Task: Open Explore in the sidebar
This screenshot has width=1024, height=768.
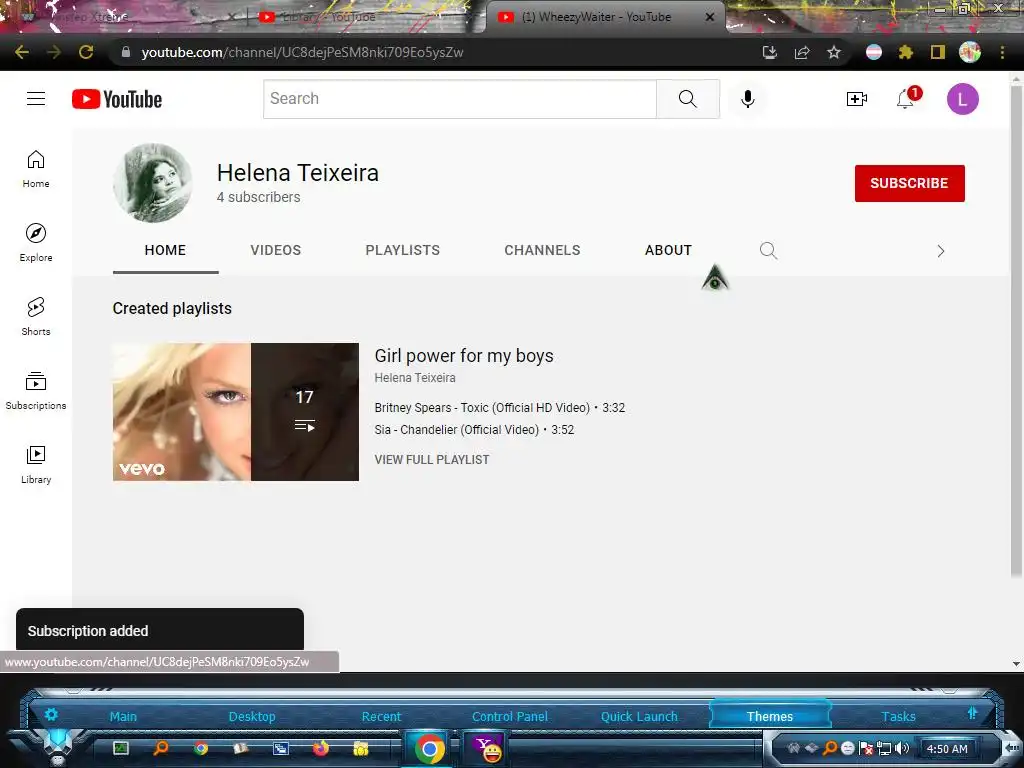Action: click(x=36, y=242)
